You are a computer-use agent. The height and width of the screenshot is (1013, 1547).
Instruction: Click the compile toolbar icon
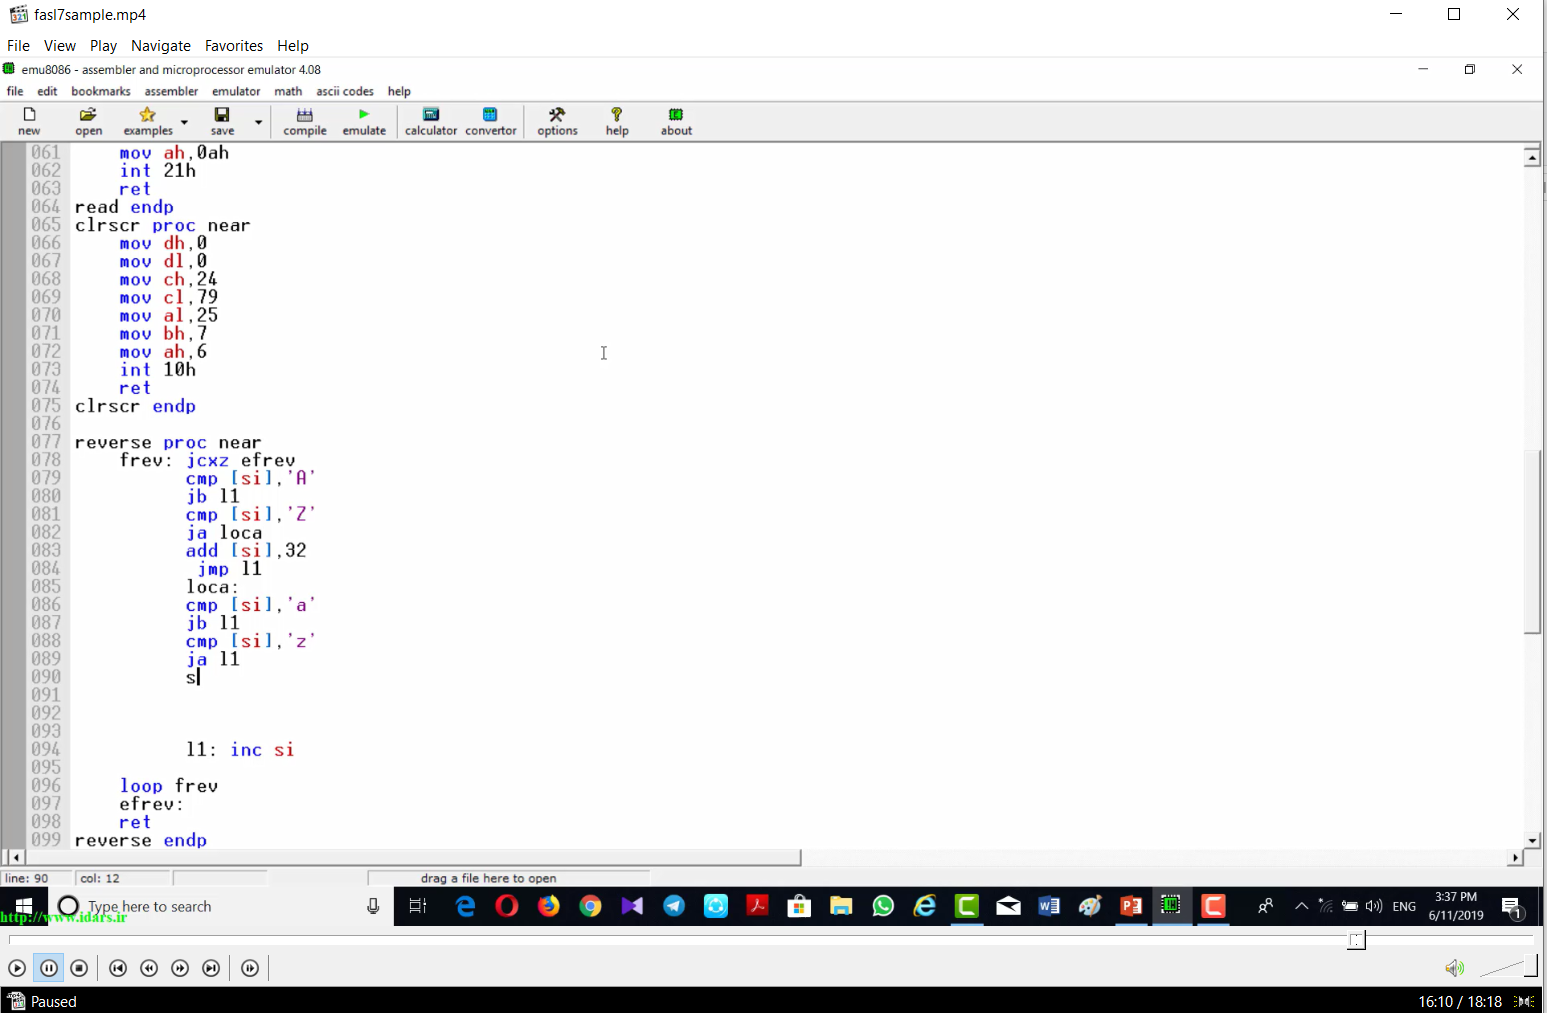click(x=305, y=121)
